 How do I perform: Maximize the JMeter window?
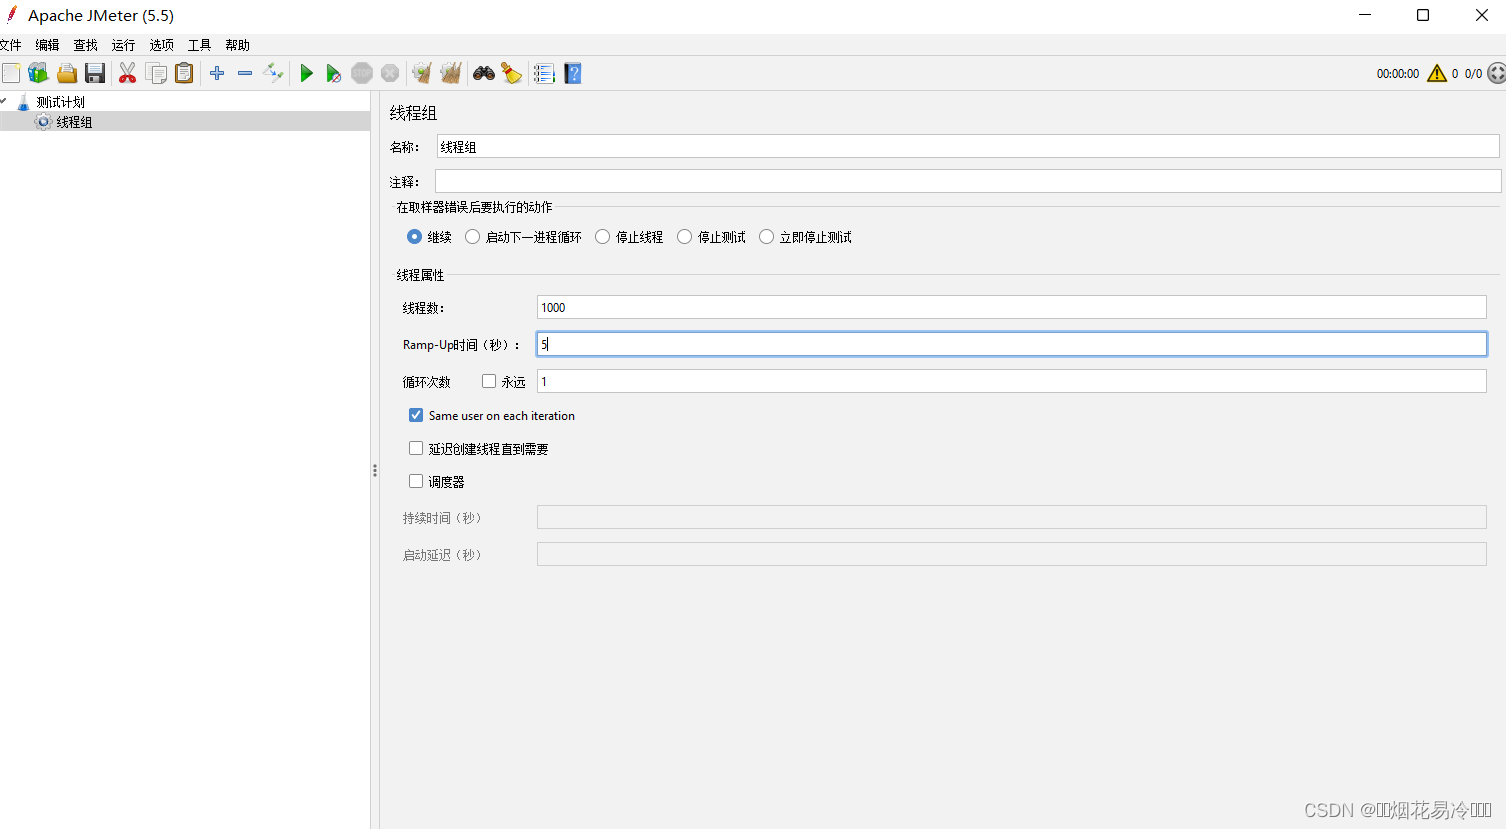tap(1423, 15)
